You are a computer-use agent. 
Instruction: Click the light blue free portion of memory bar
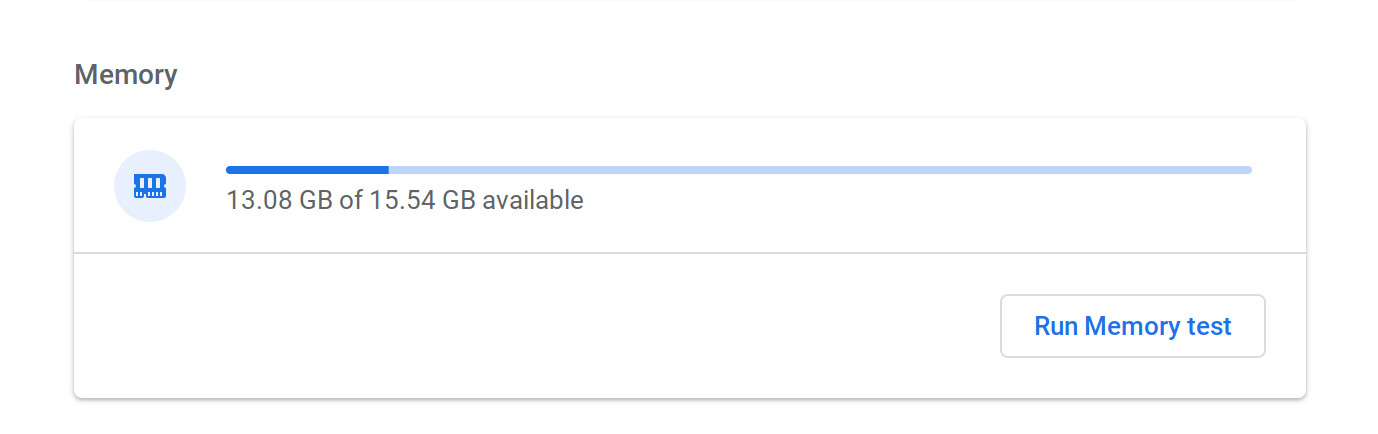(x=820, y=170)
